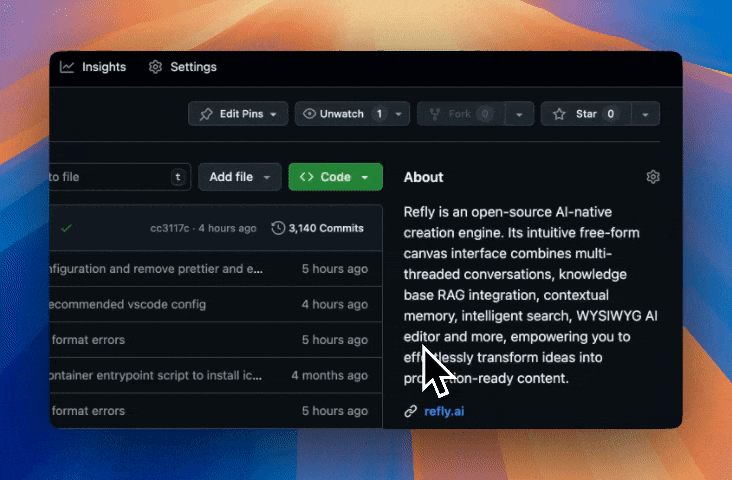
Task: Click the green commit status checkmark
Action: (67, 228)
